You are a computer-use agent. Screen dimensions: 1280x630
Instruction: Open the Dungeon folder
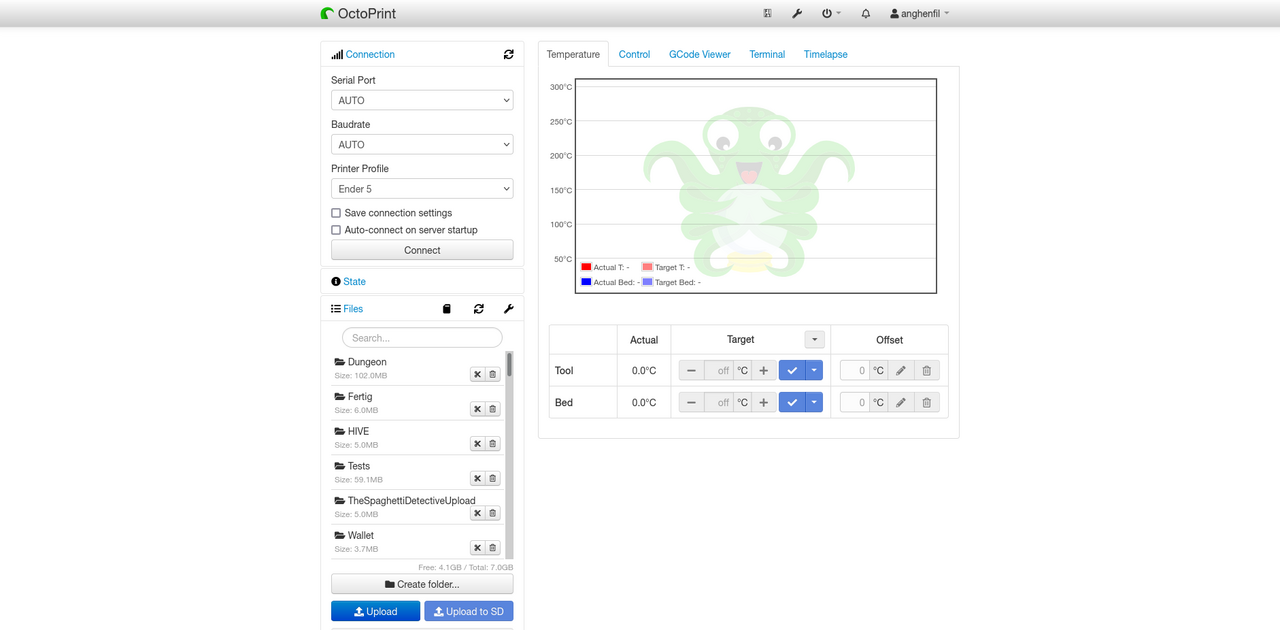(x=367, y=362)
